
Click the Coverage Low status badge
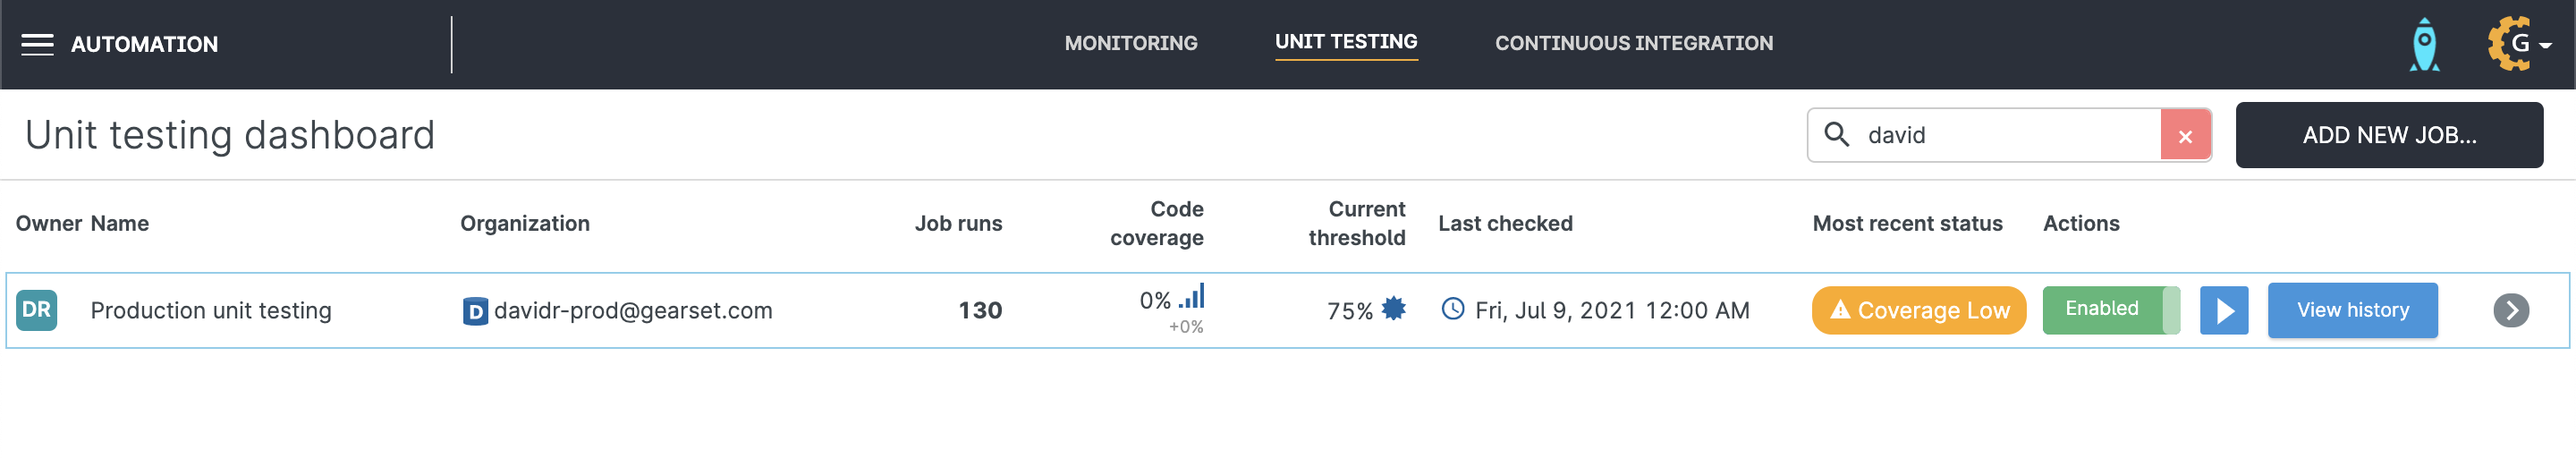(x=1918, y=311)
